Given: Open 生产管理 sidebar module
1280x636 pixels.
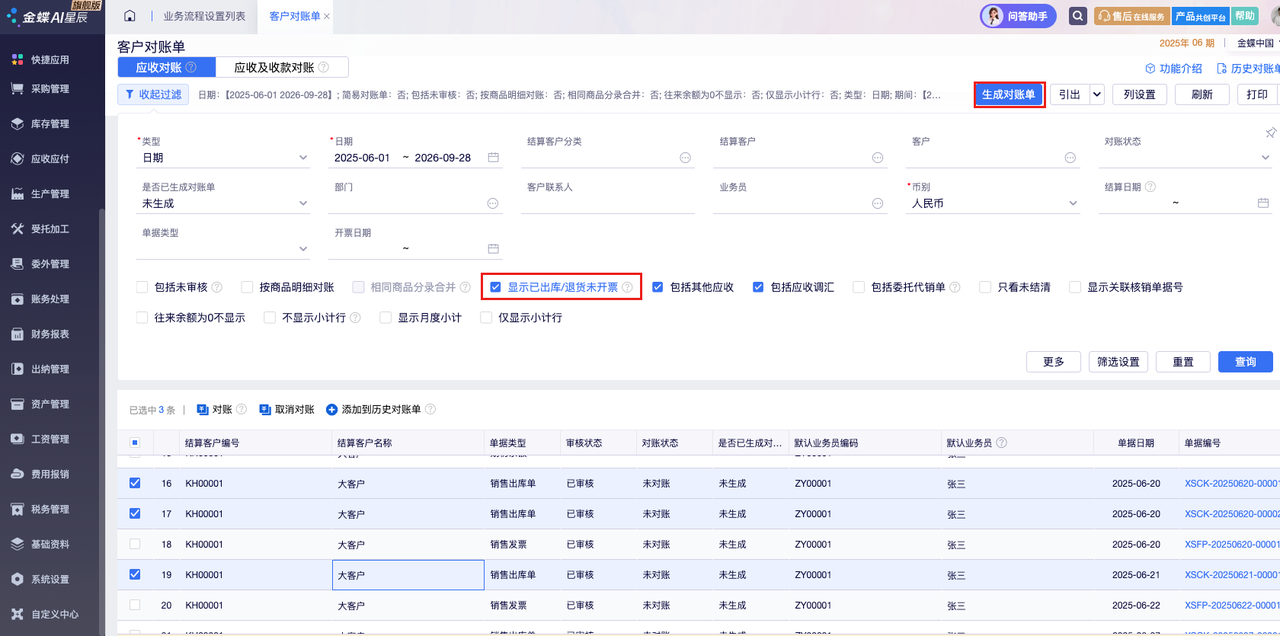Looking at the screenshot, I should (40, 194).
